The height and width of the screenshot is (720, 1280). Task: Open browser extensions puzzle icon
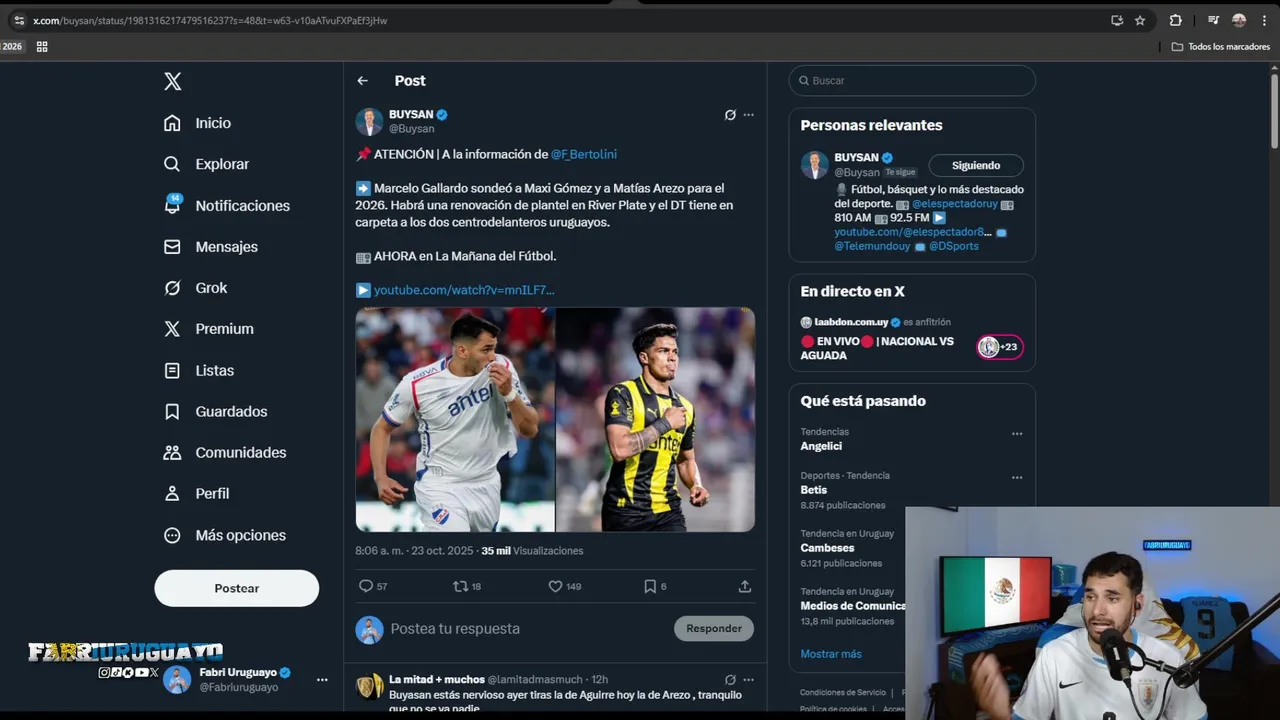click(1176, 20)
